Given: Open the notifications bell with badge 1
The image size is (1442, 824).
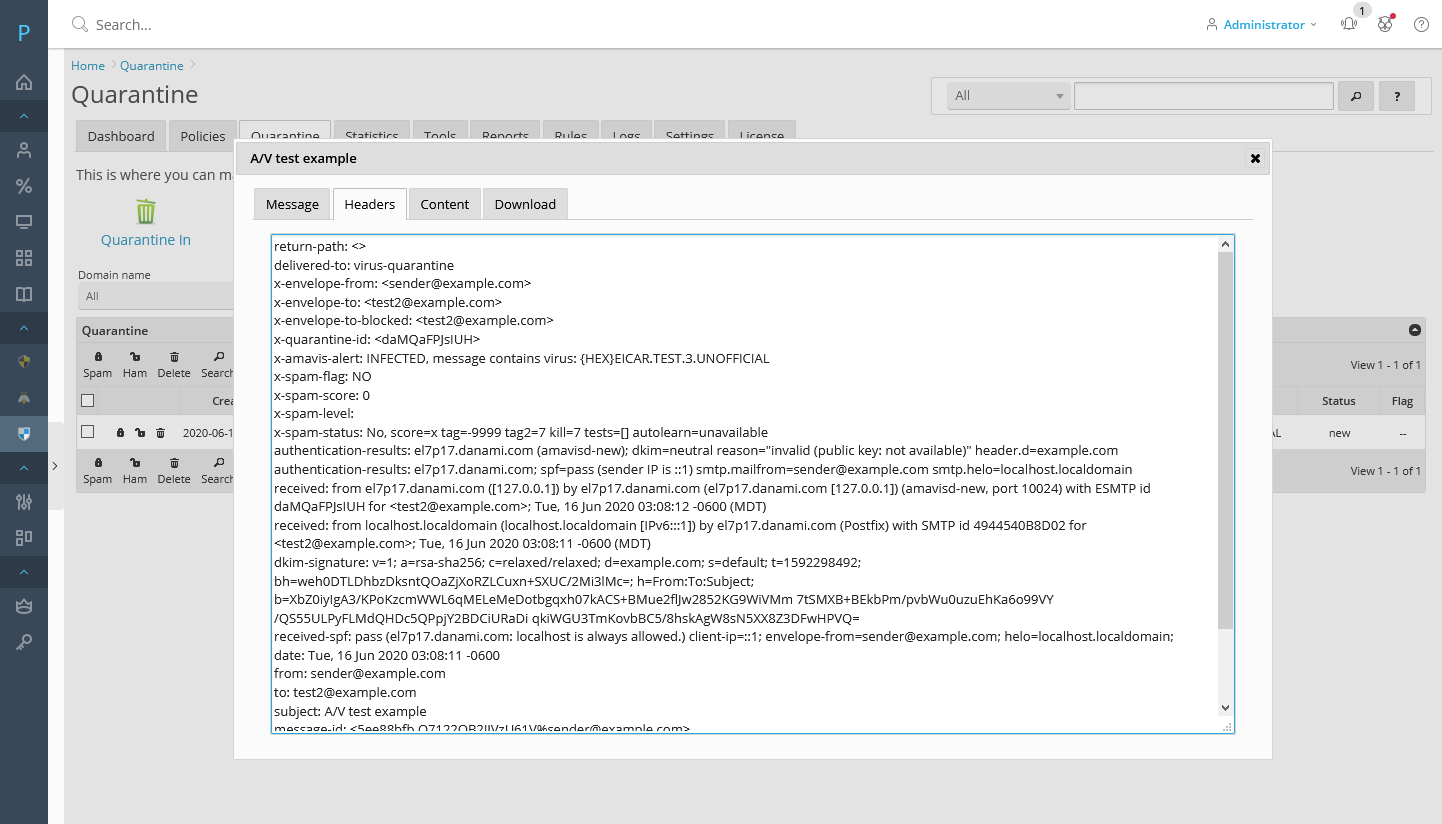Looking at the screenshot, I should 1349,24.
